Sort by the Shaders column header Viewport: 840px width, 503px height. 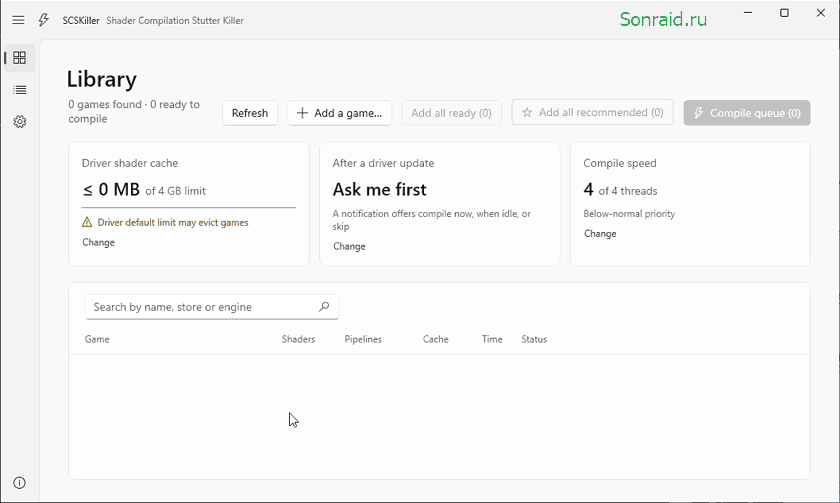click(x=298, y=339)
